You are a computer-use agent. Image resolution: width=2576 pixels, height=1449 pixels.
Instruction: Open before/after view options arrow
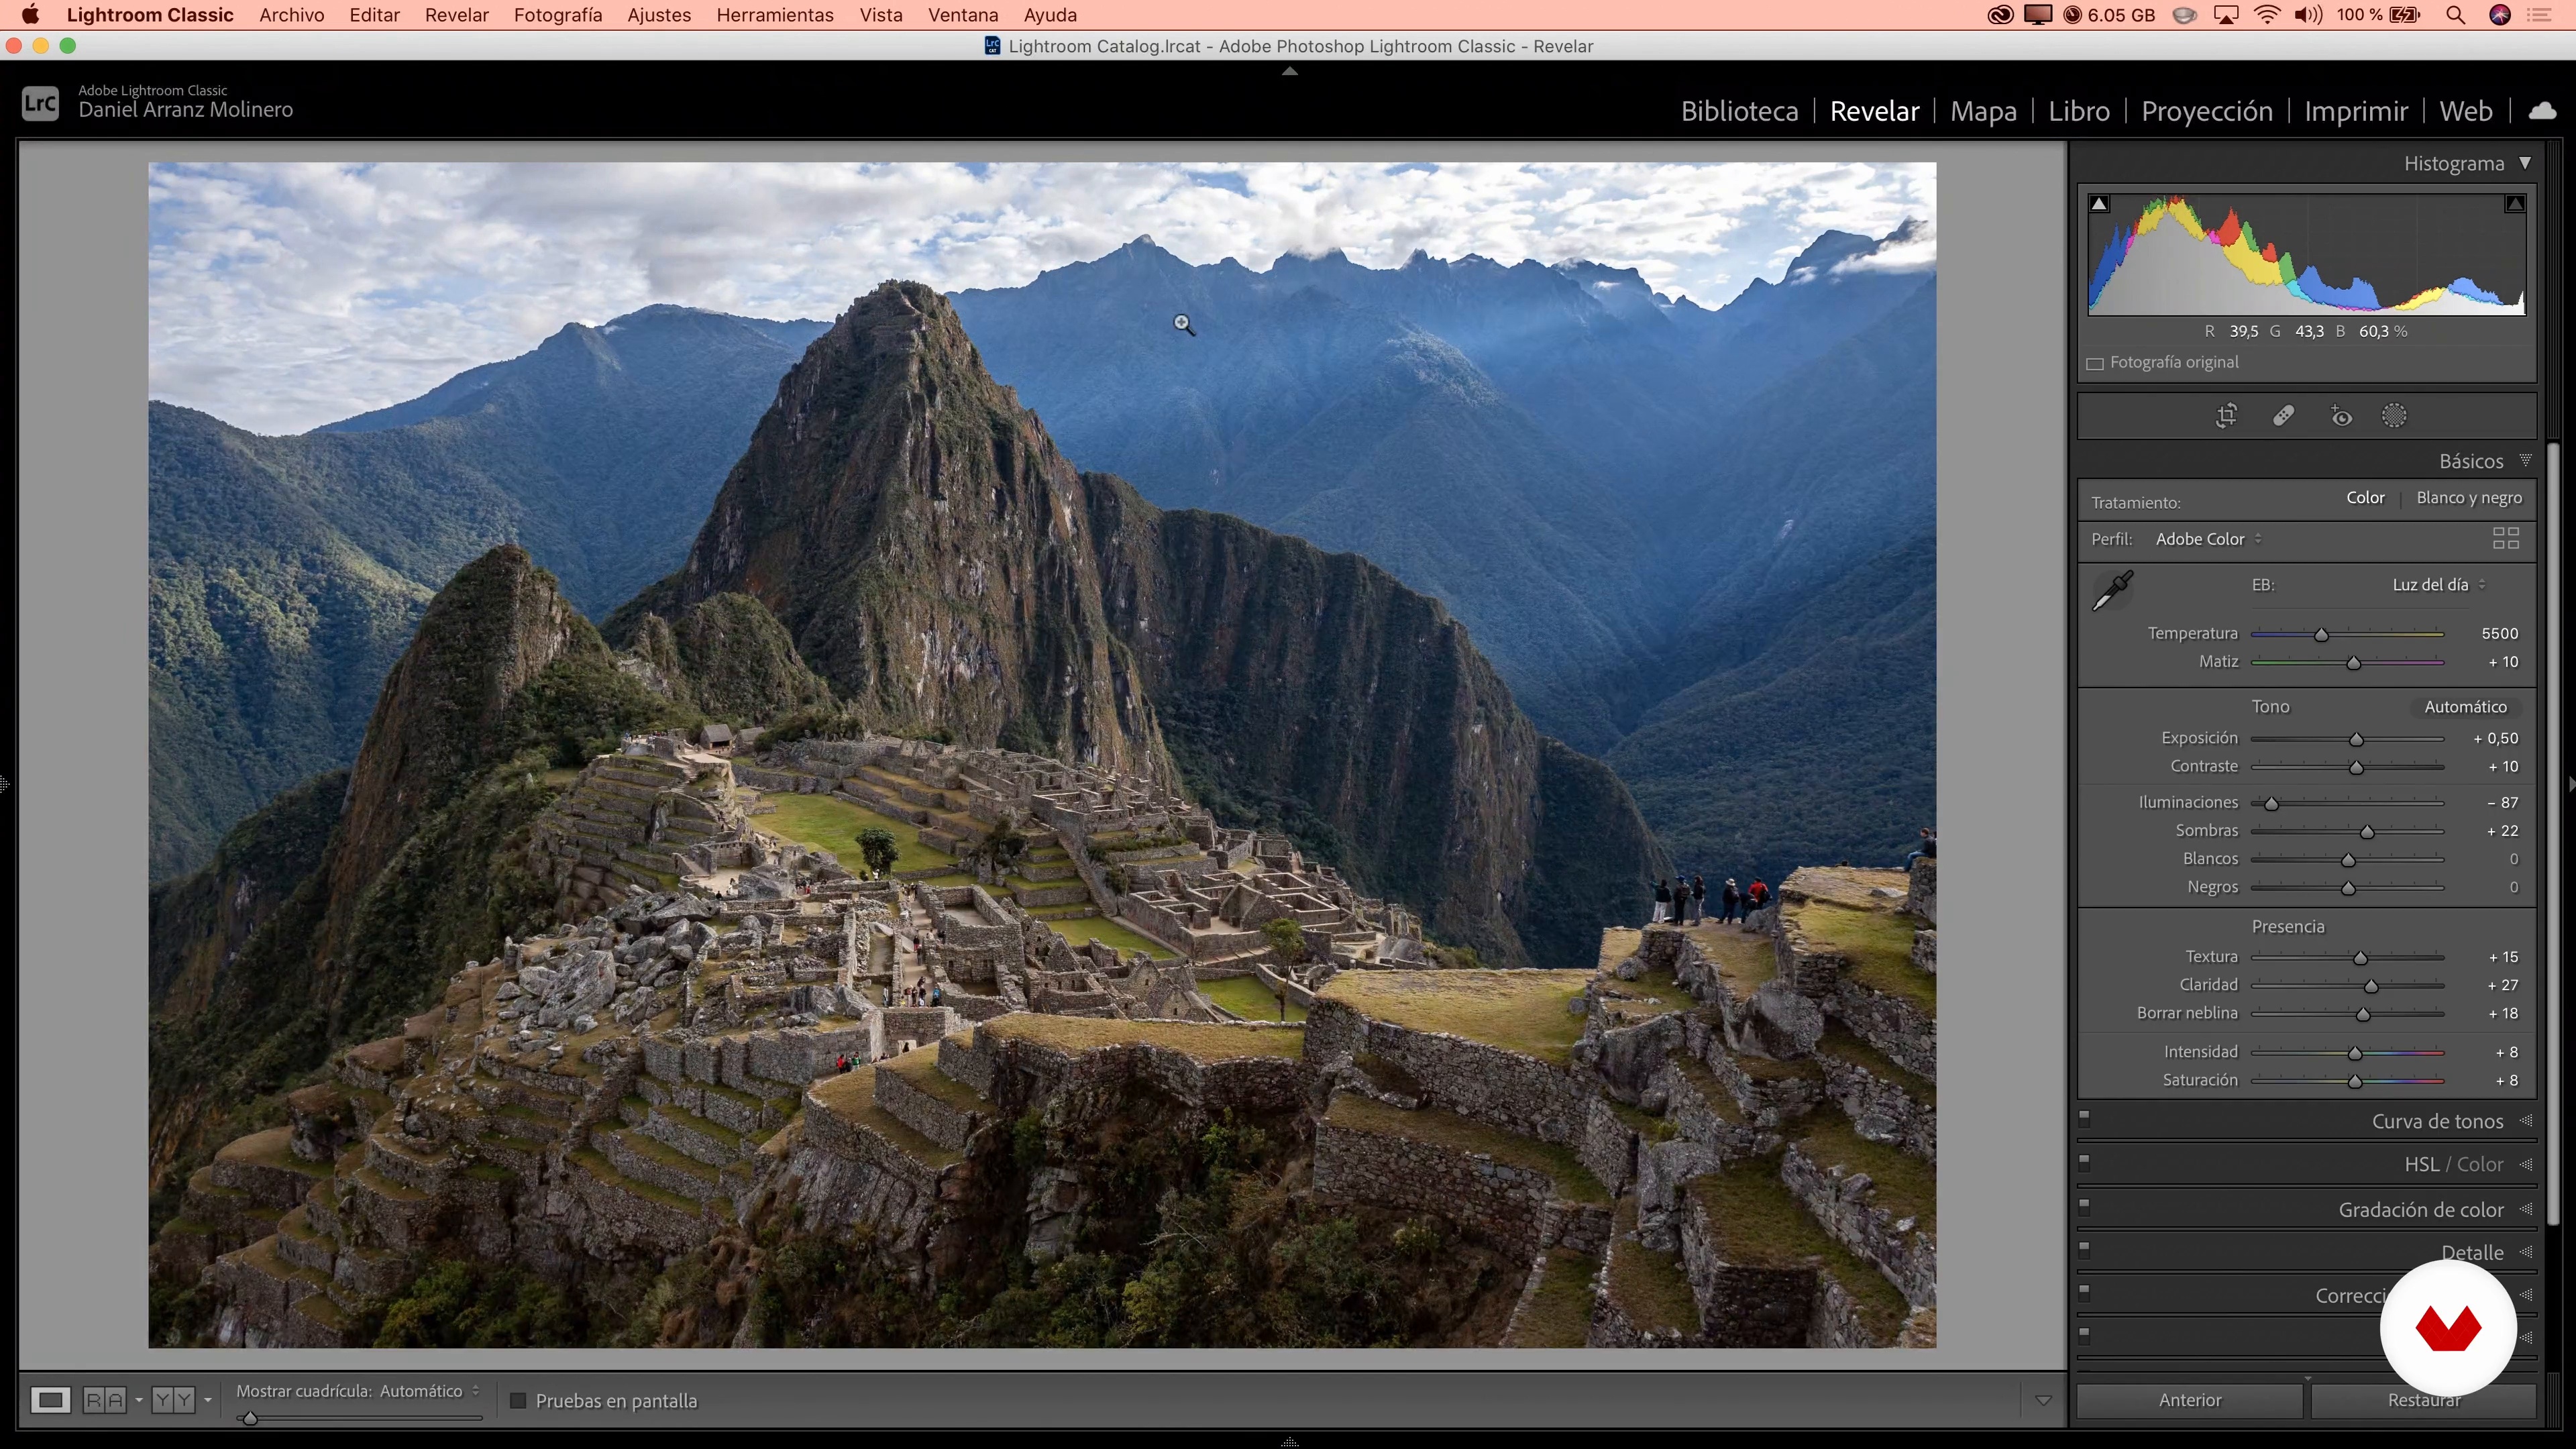tap(138, 1400)
